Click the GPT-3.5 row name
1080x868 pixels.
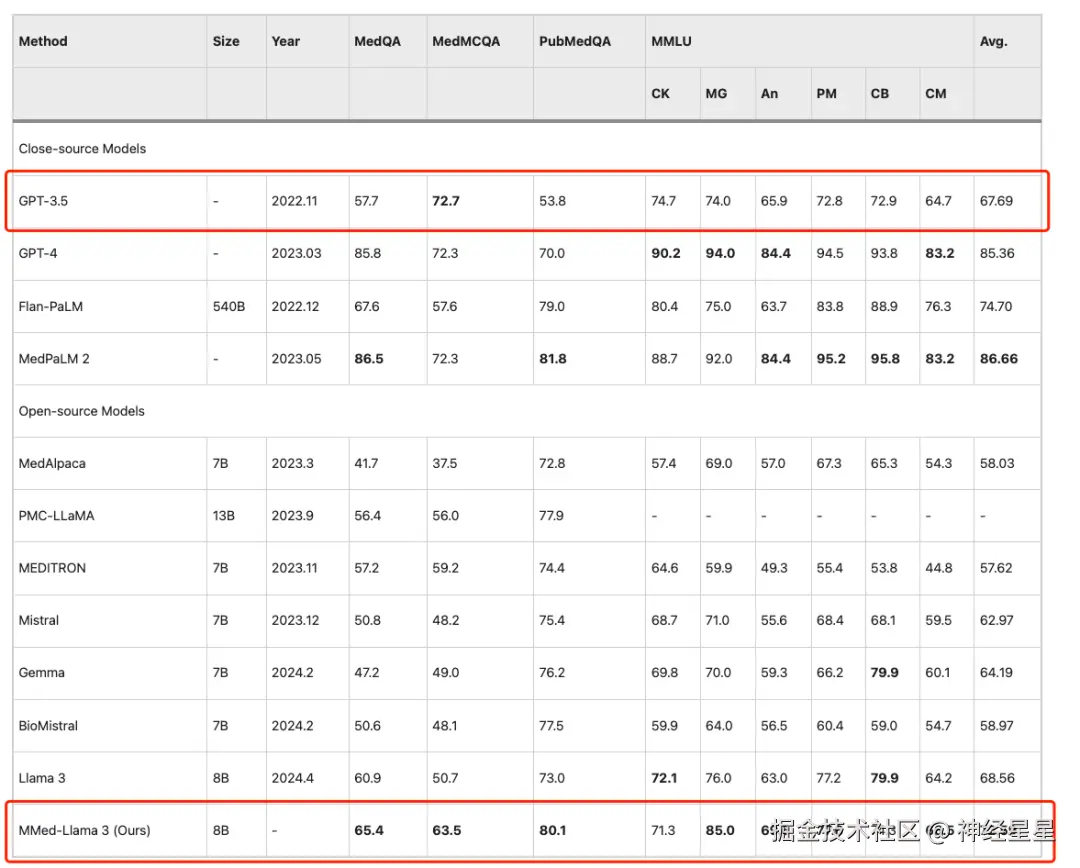pyautogui.click(x=43, y=201)
